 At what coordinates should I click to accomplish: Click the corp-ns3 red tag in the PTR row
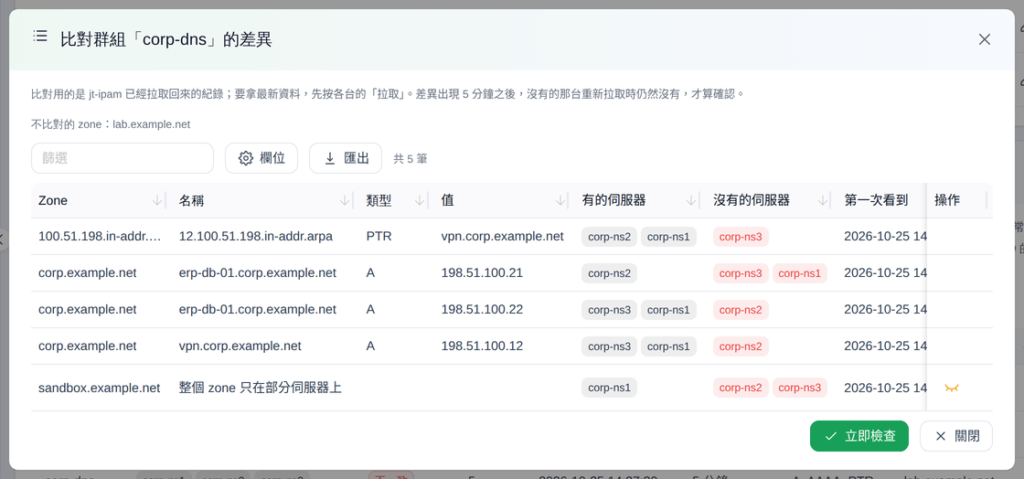pyautogui.click(x=741, y=237)
